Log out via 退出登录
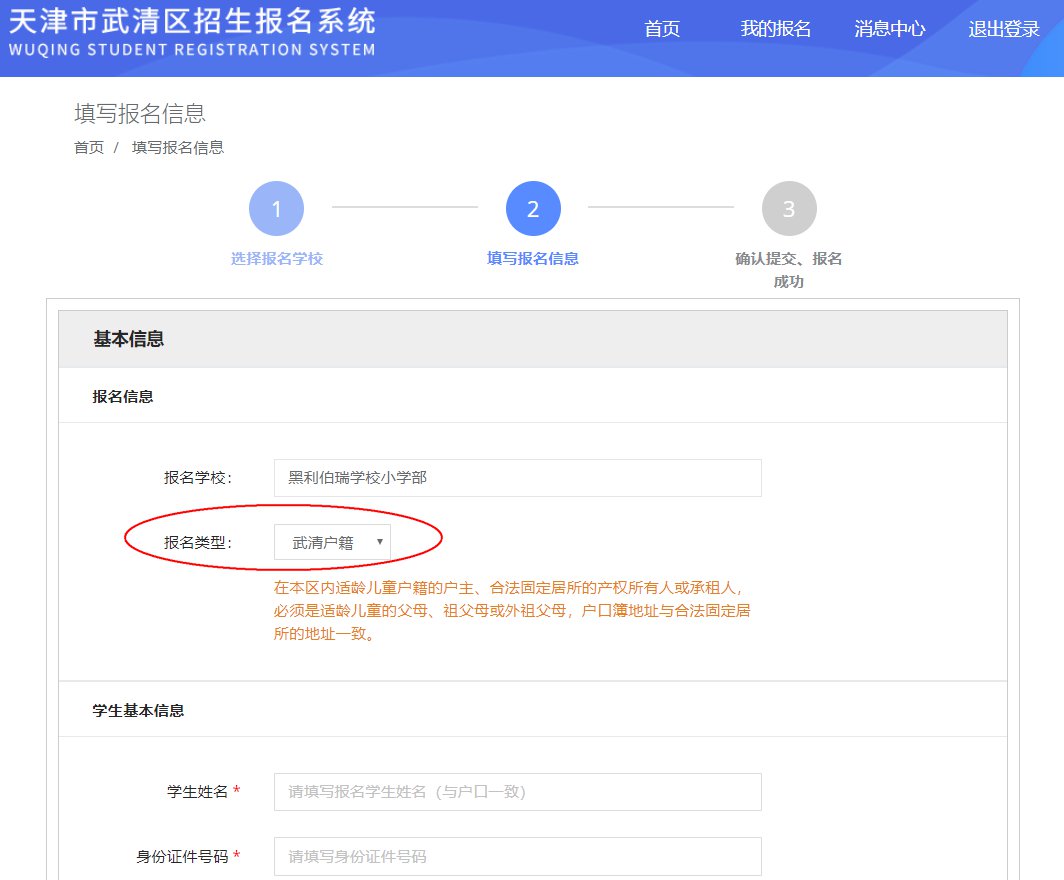 tap(1004, 29)
